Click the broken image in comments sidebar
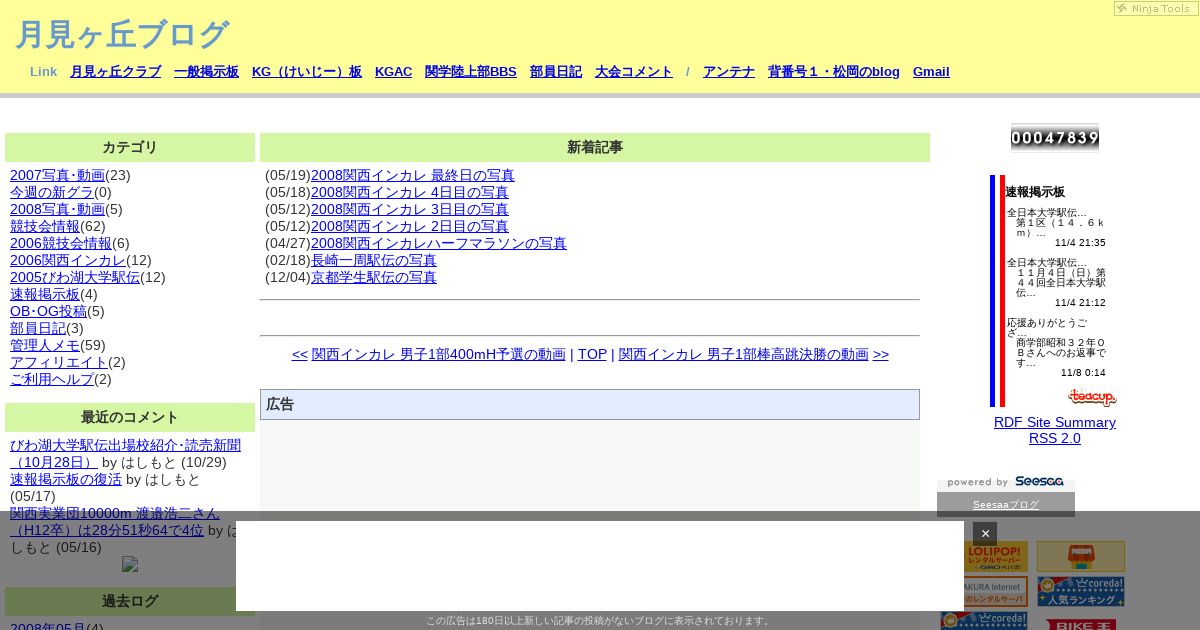1200x630 pixels. point(130,564)
